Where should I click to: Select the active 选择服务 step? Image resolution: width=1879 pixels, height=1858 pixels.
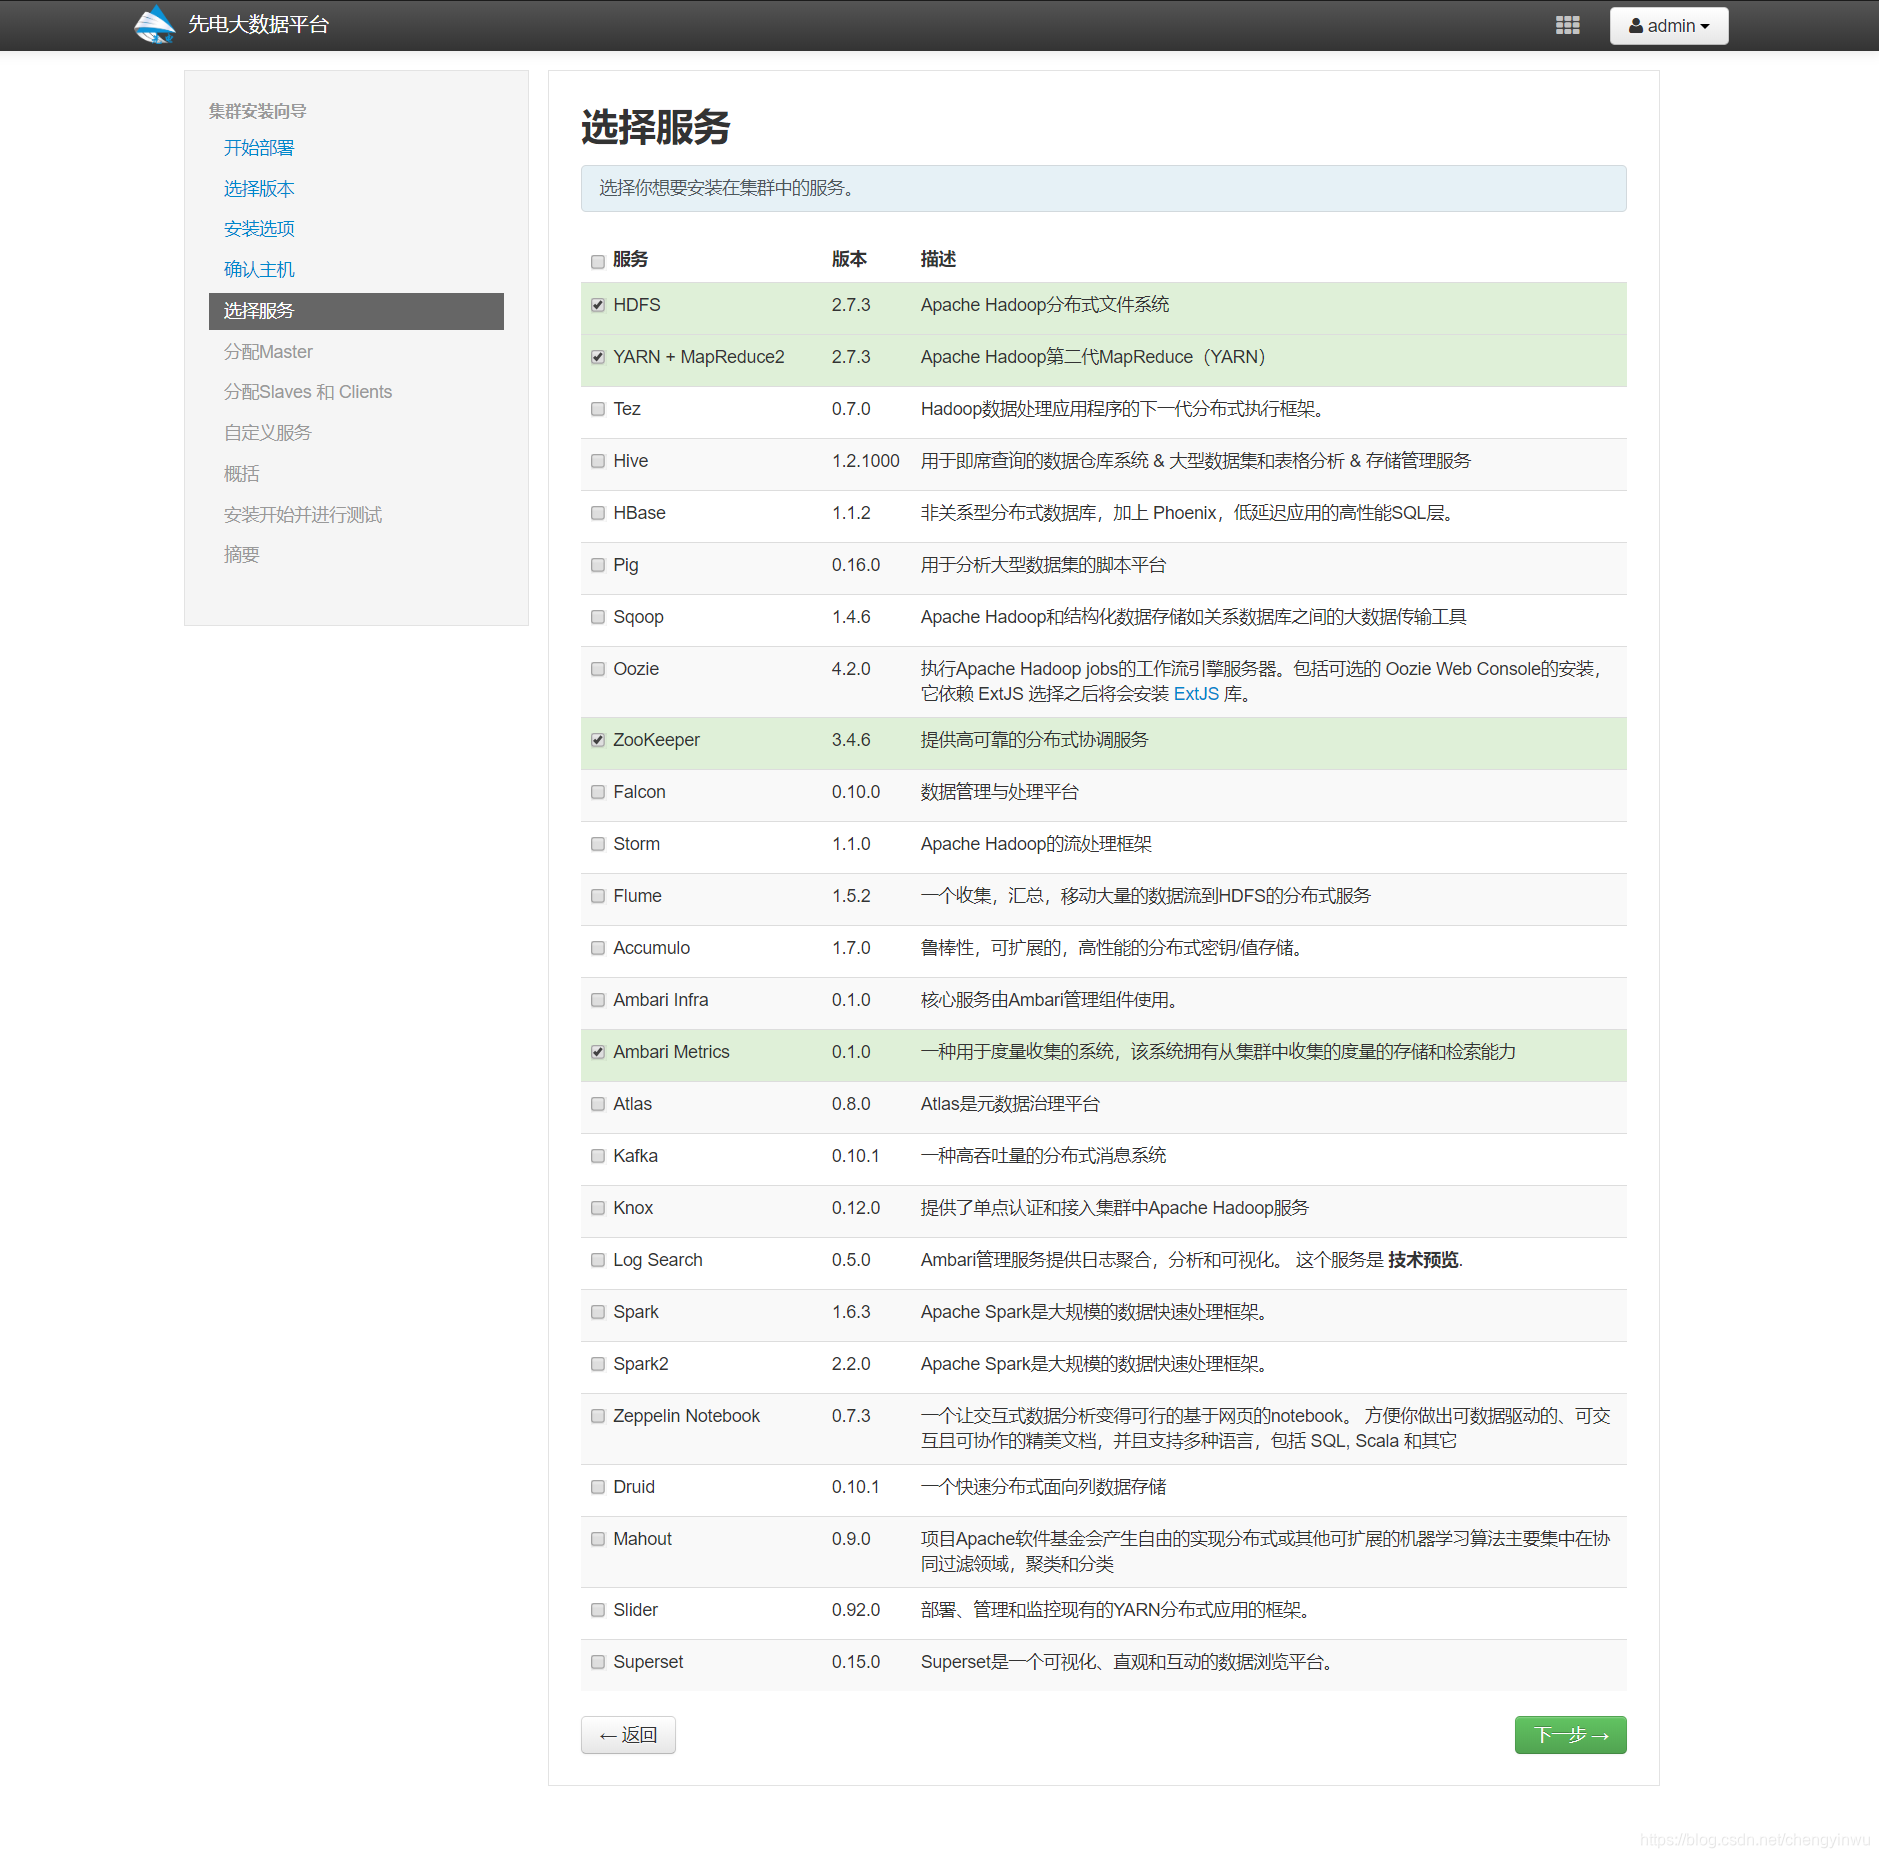point(356,311)
